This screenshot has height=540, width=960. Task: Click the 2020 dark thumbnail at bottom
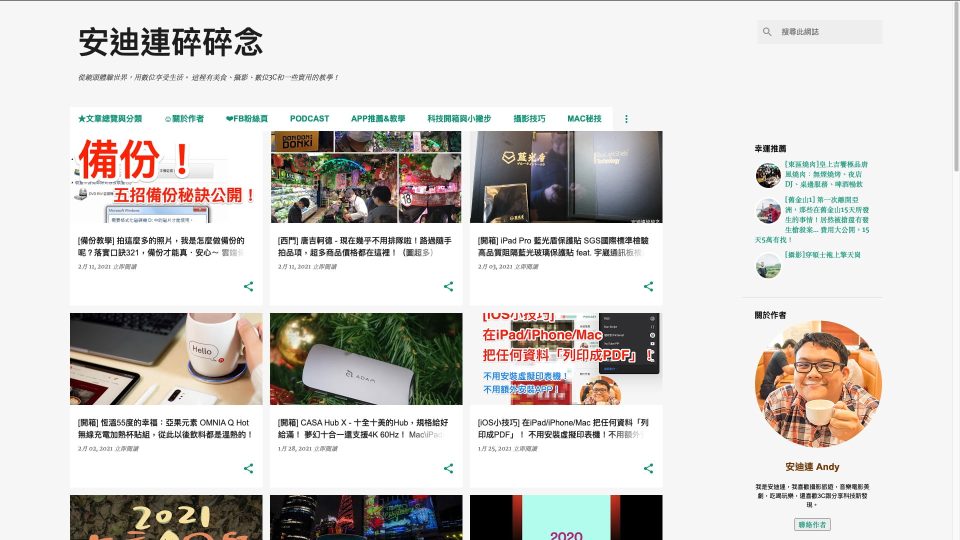566,517
